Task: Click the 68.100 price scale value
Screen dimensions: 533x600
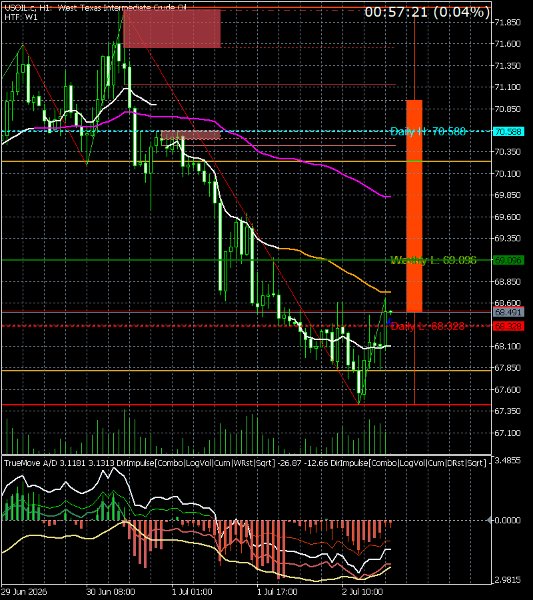Action: pyautogui.click(x=507, y=346)
